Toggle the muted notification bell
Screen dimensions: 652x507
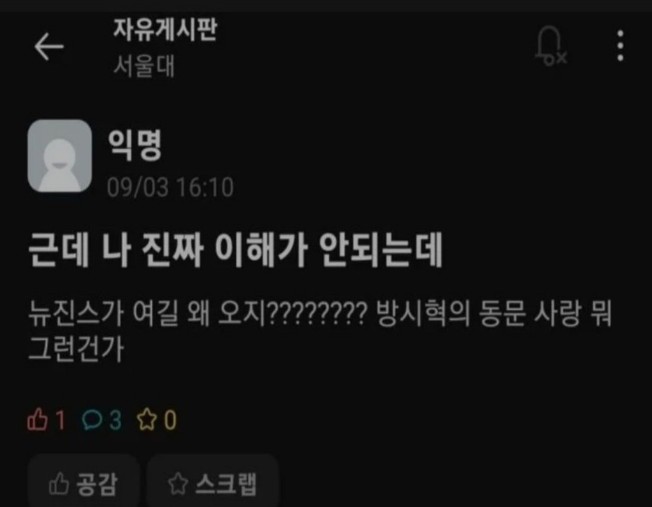[551, 46]
